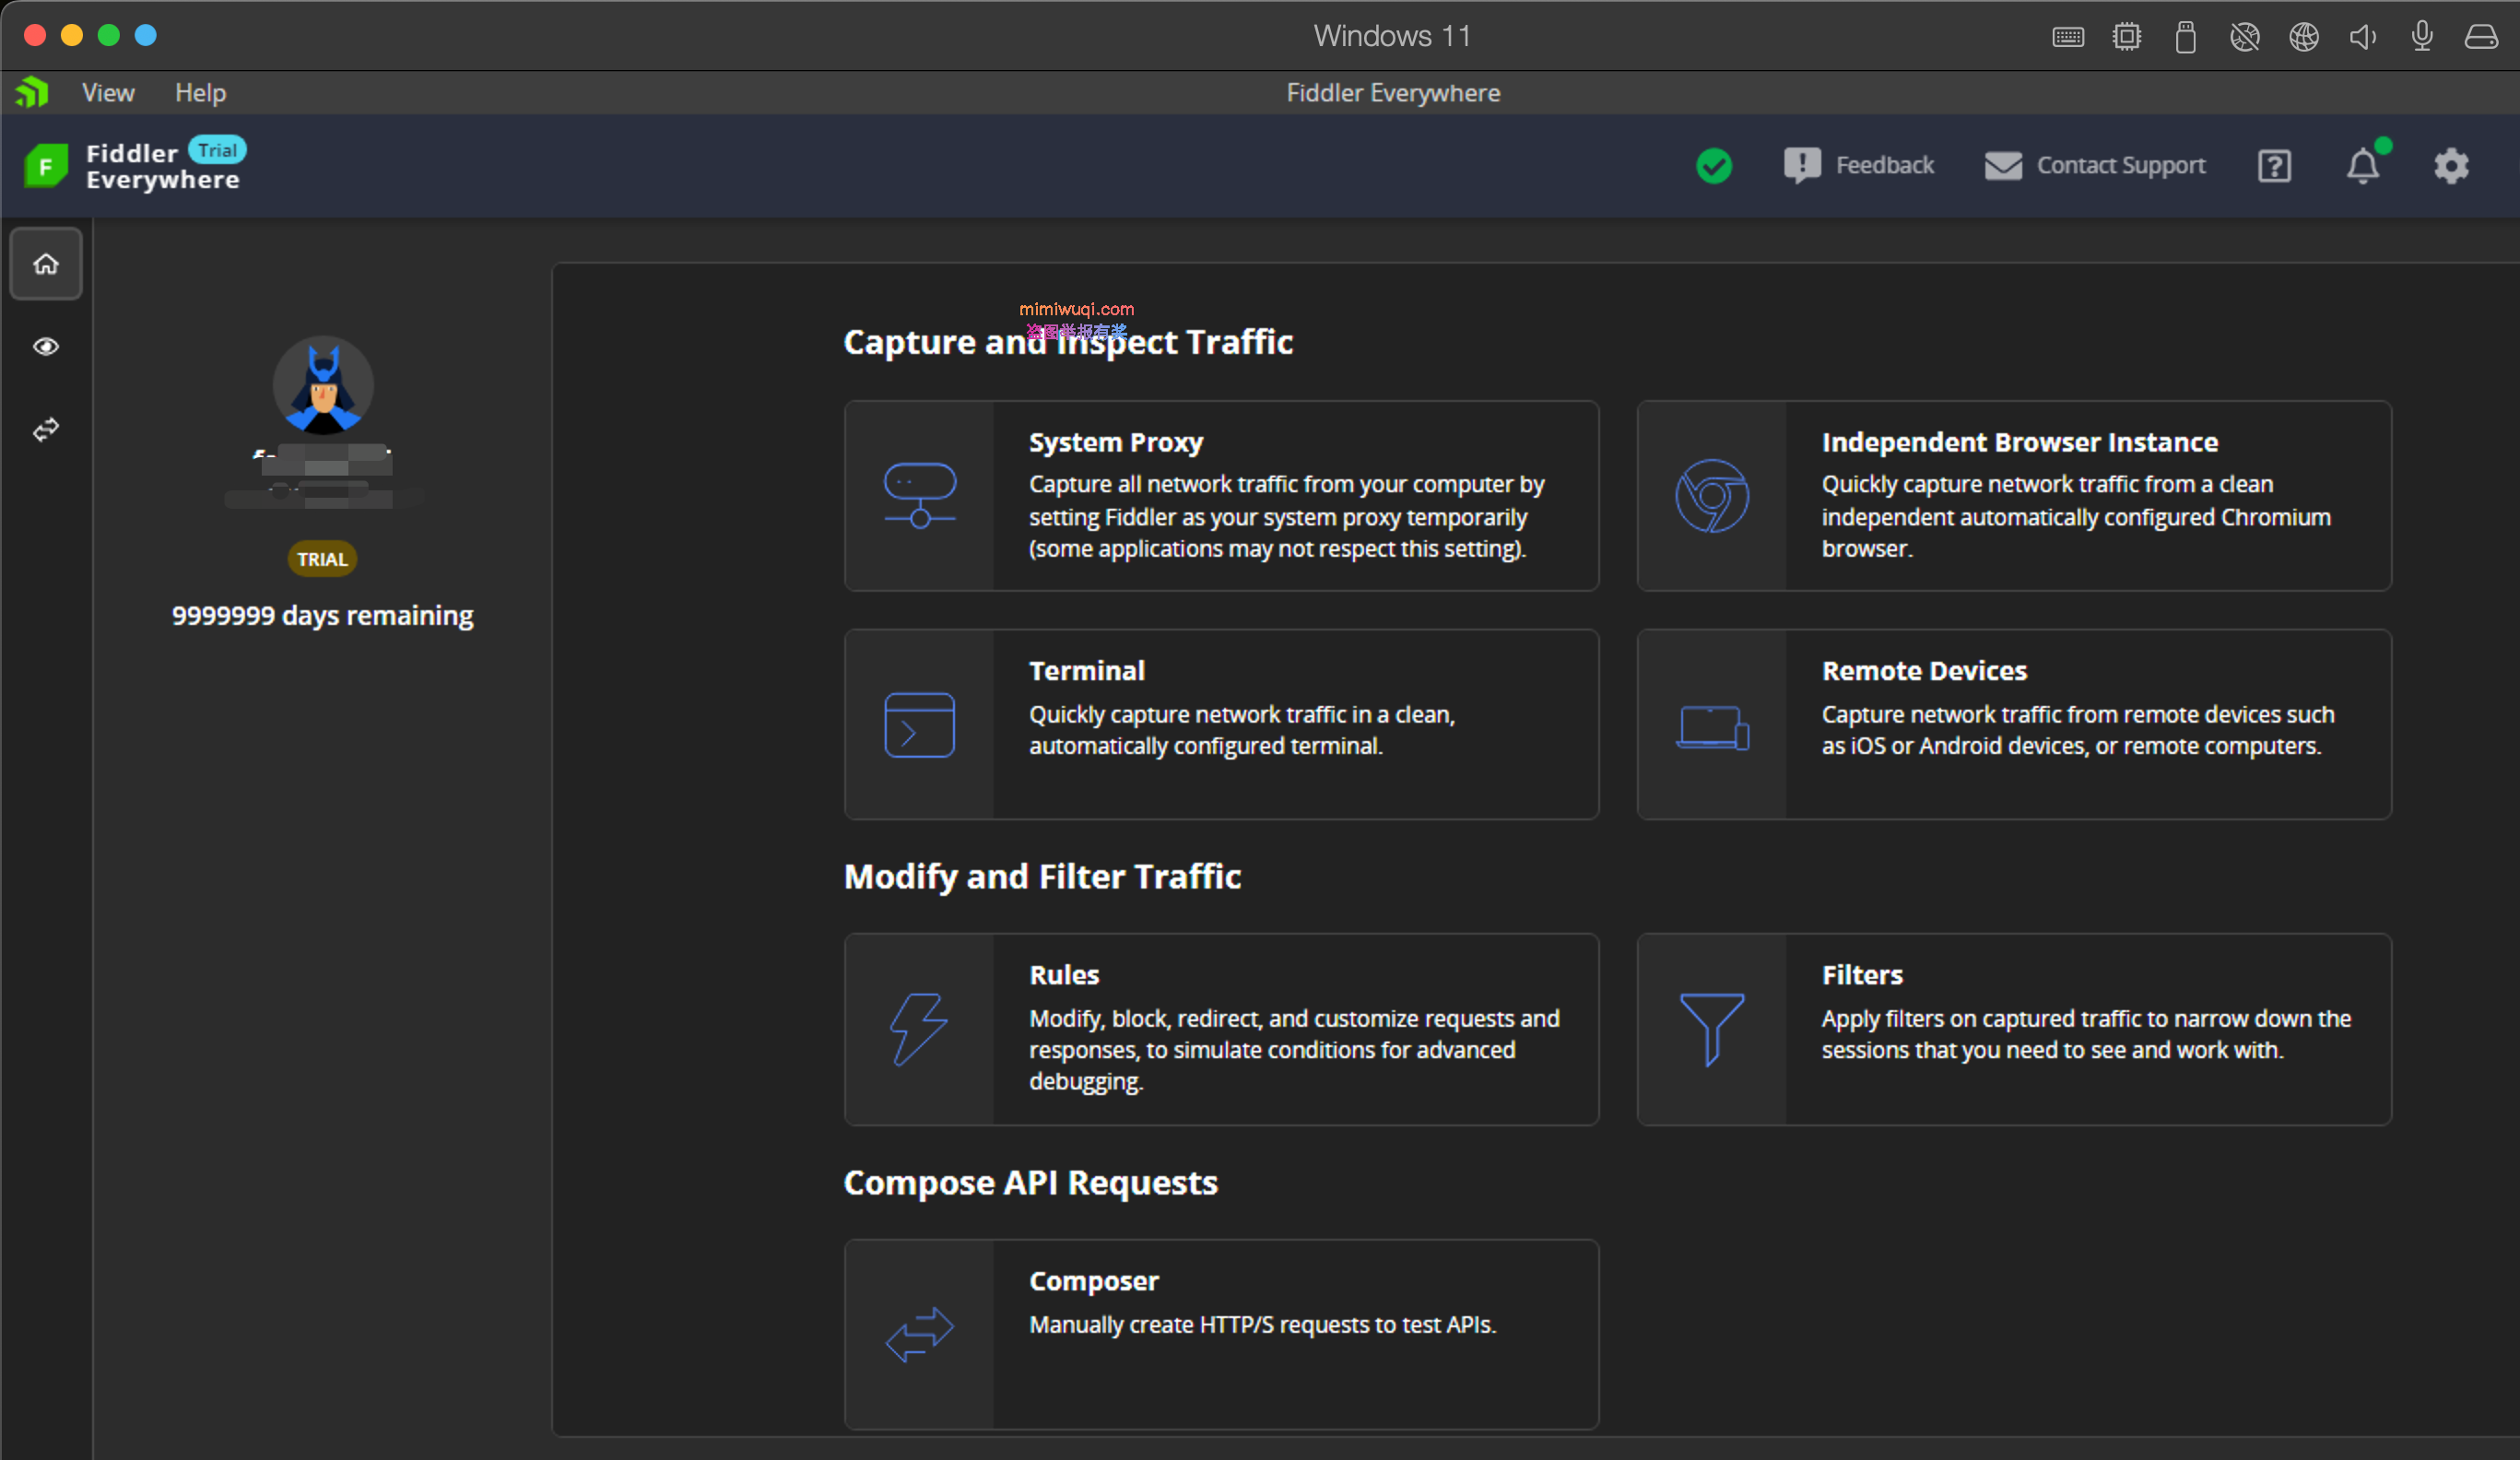
Task: Open Traffic view via eye sidebar icon
Action: pos(46,347)
